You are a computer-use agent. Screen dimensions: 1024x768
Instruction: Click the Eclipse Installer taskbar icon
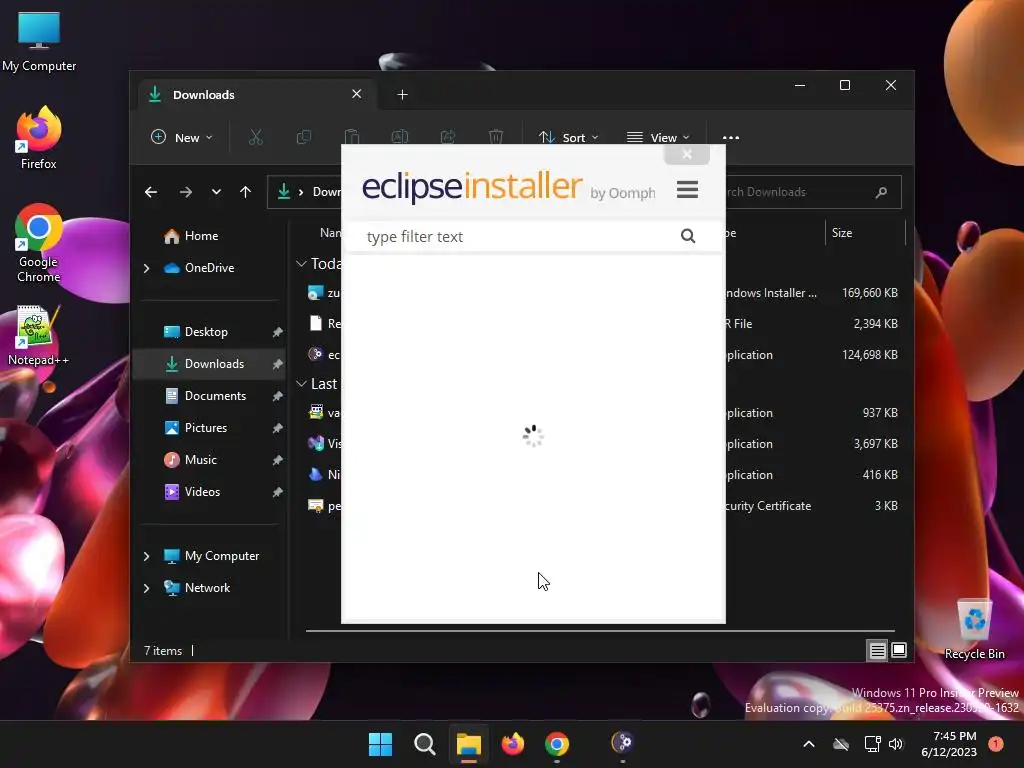(x=622, y=743)
